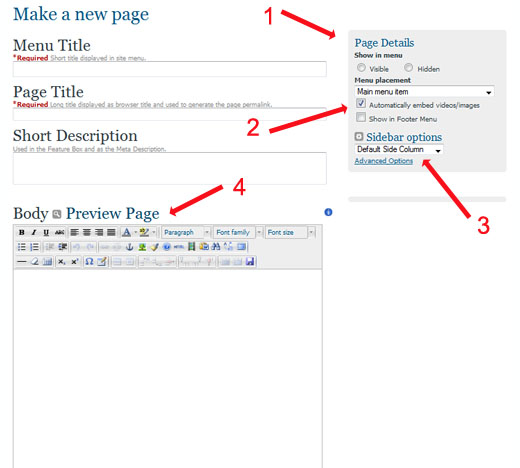Open the highlight color picker arrow
Screen dimensions: 520x468
tap(154, 232)
